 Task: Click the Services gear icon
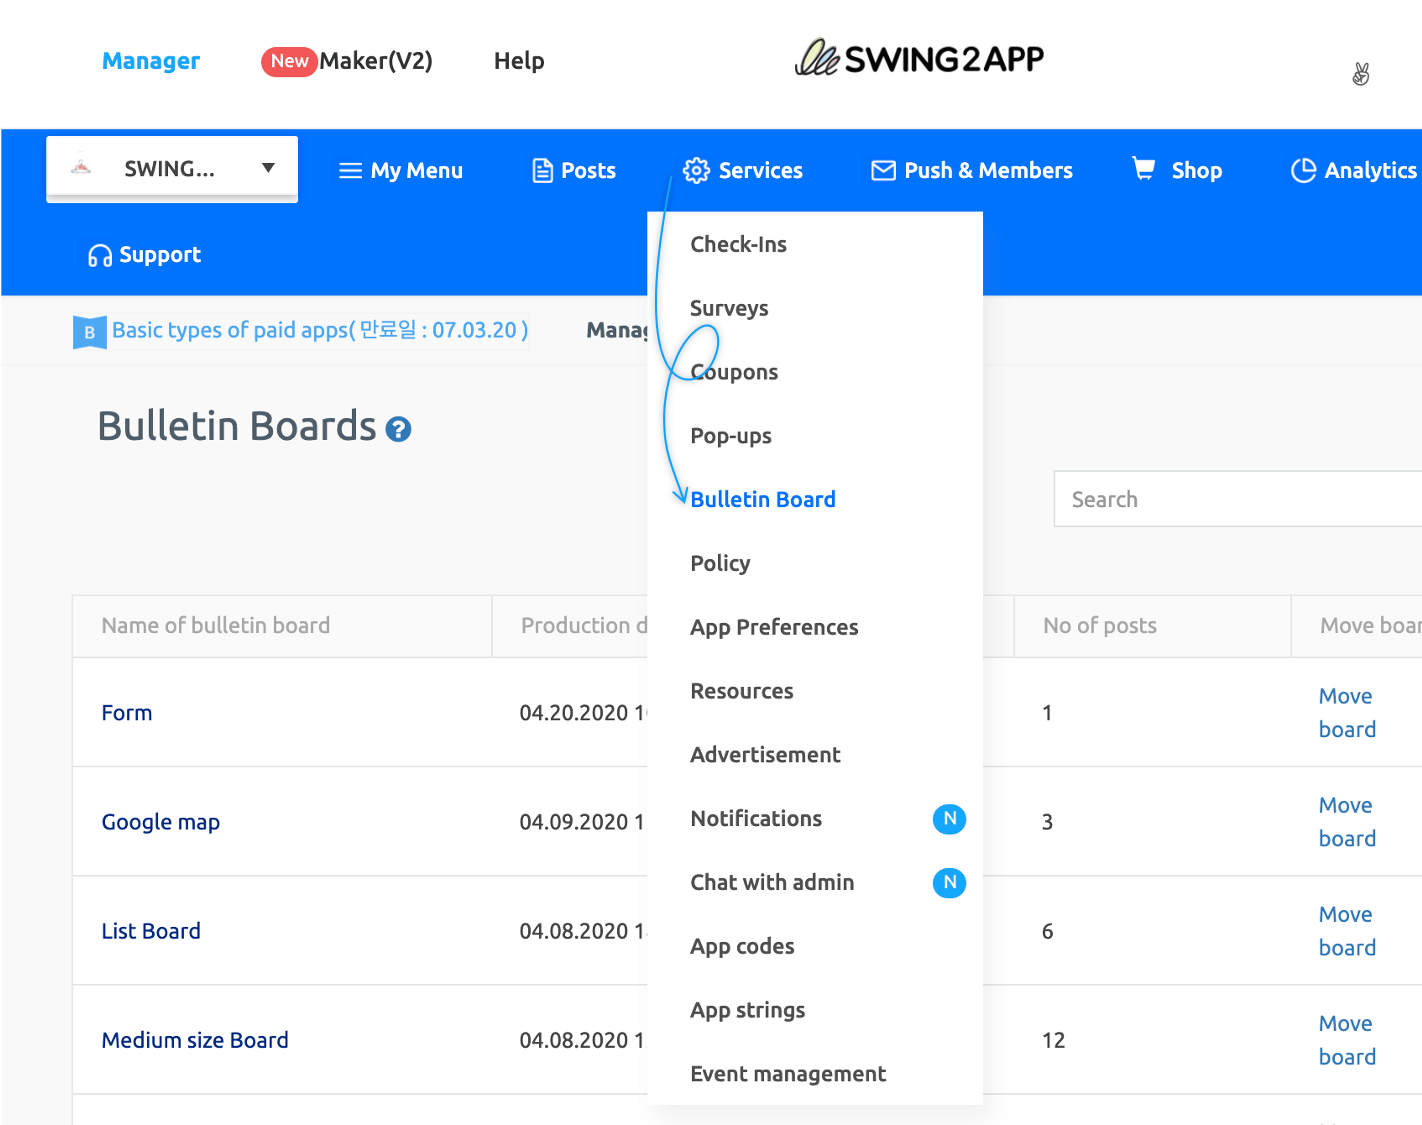pos(696,171)
